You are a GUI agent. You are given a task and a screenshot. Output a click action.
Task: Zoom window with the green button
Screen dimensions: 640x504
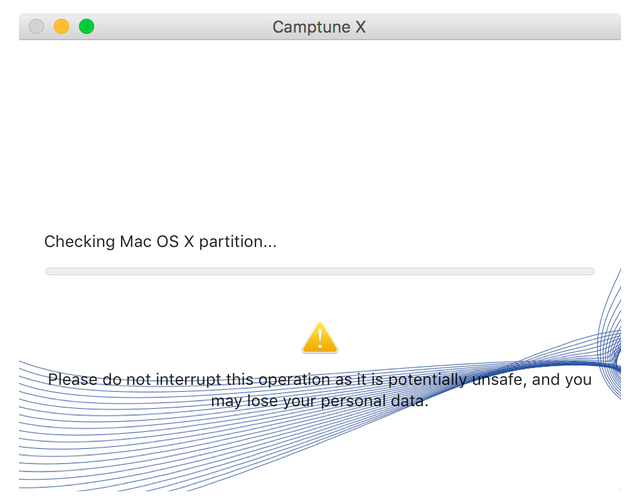[86, 27]
